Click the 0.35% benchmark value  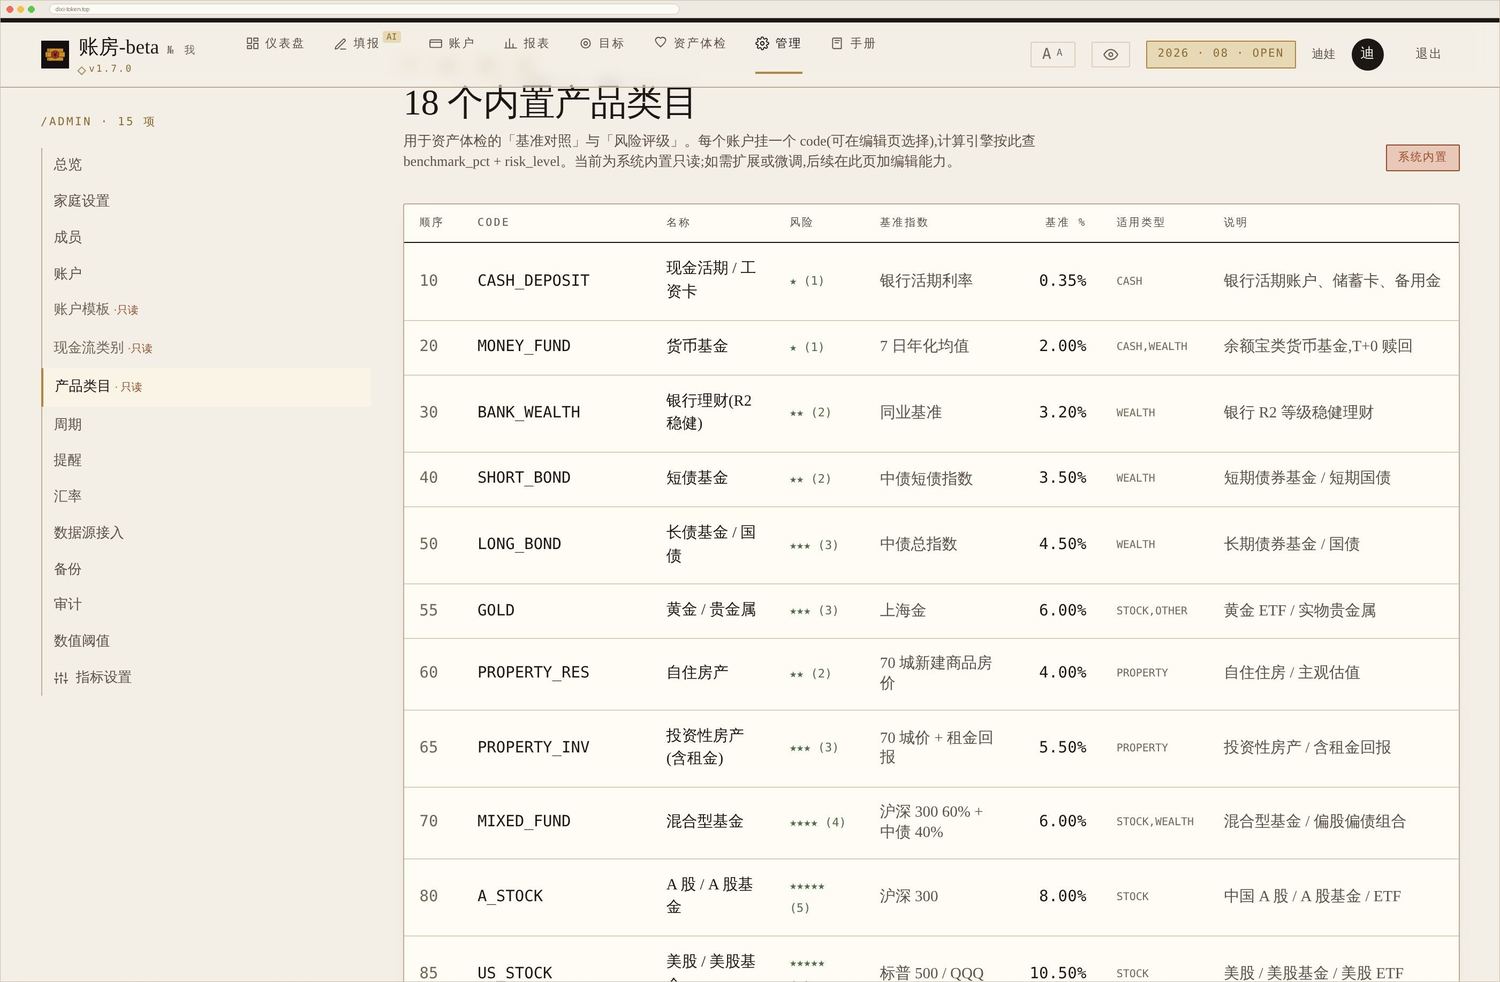tap(1062, 281)
